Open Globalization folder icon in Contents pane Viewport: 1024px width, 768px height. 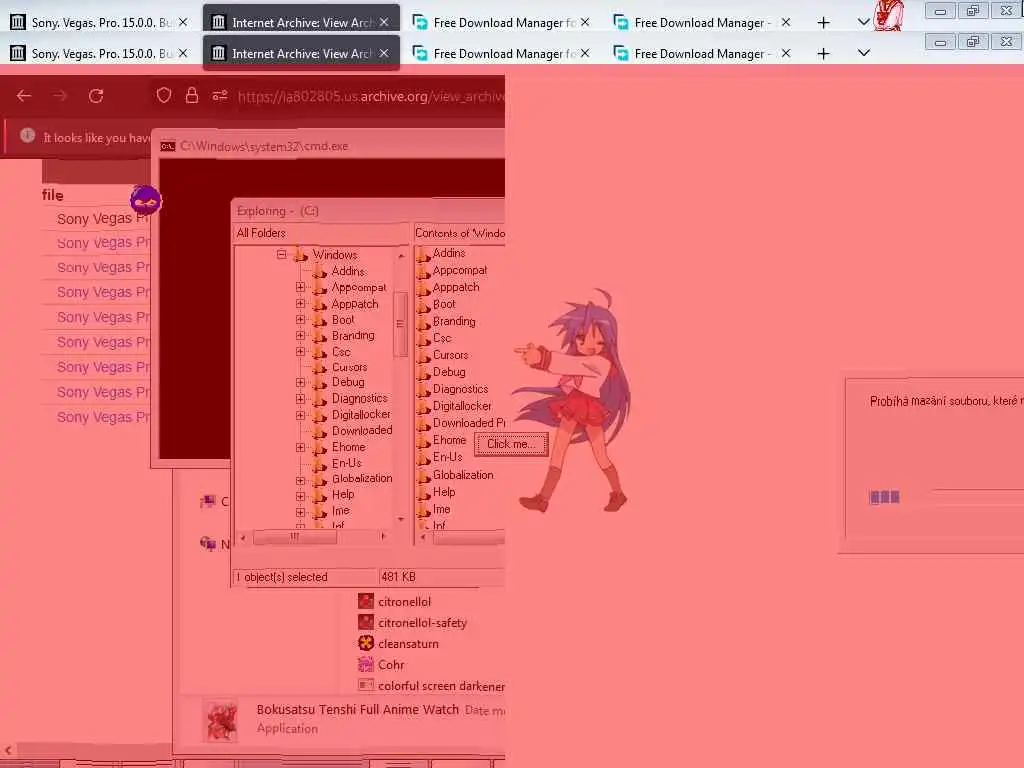(423, 475)
